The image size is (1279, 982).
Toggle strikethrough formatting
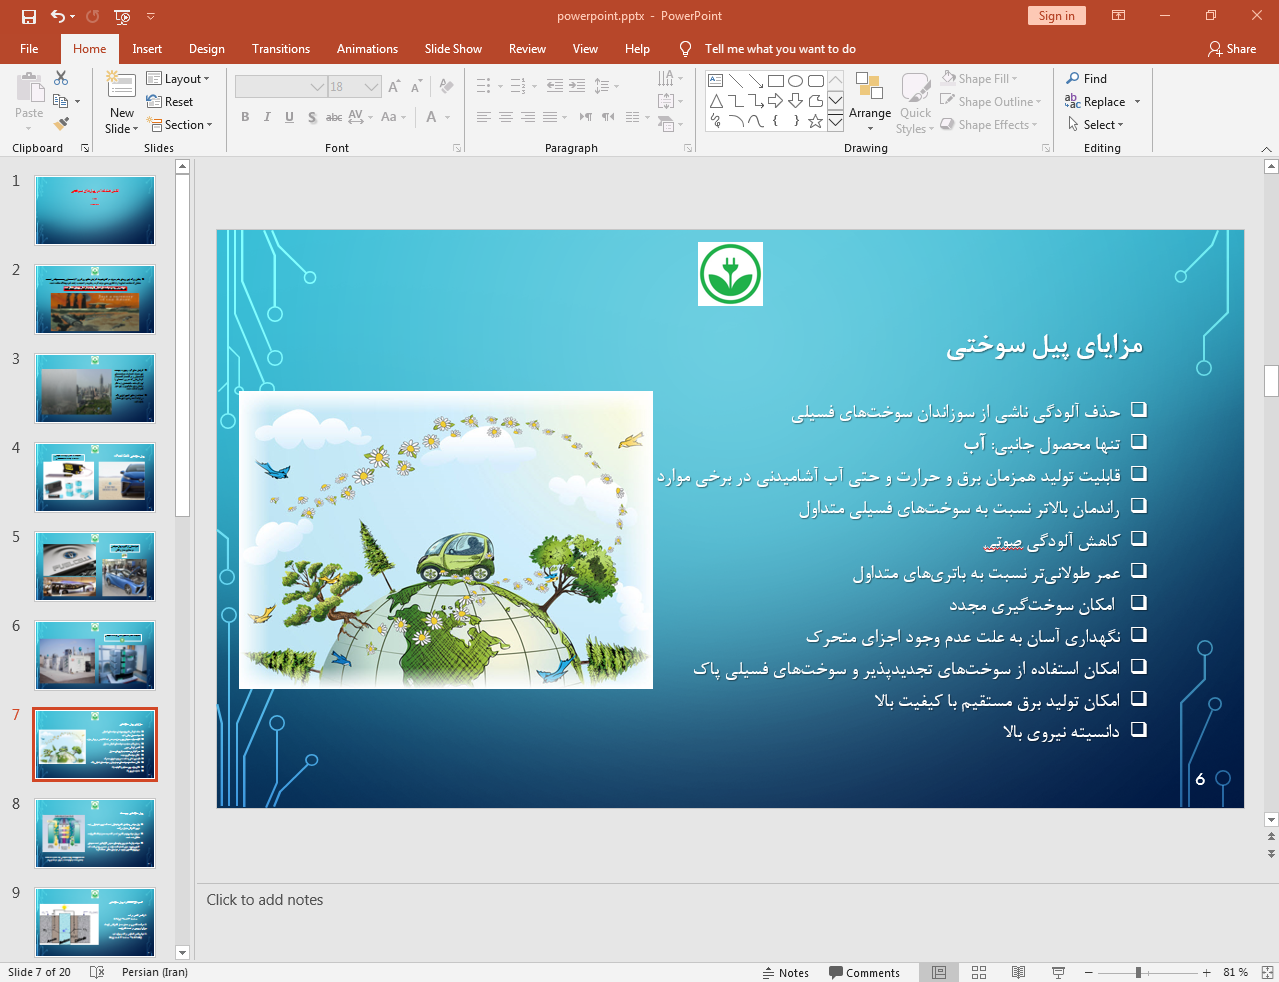334,117
